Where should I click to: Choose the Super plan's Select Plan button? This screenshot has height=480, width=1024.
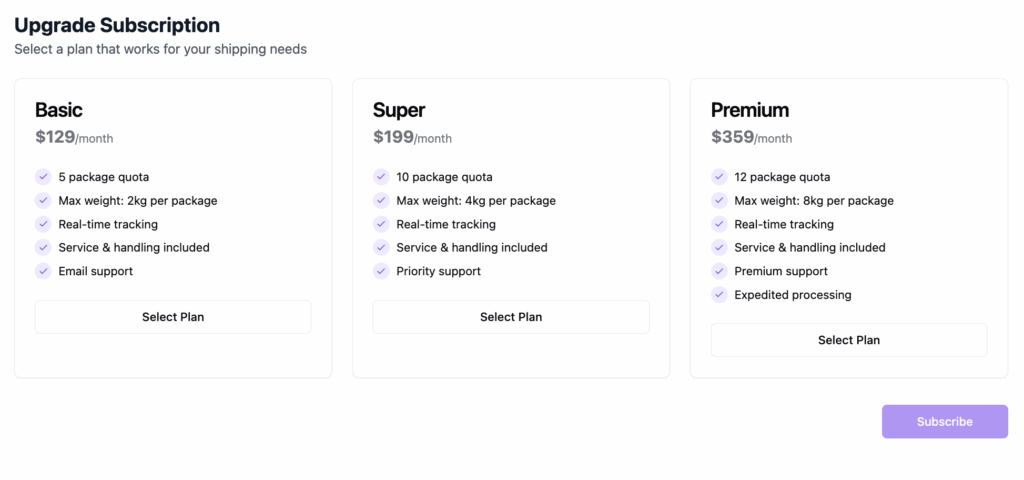(511, 317)
